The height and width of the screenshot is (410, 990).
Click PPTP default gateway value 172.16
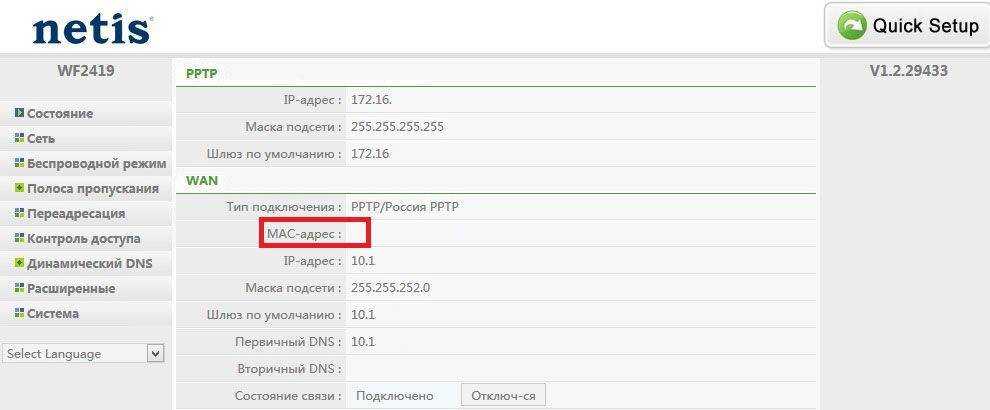point(370,154)
